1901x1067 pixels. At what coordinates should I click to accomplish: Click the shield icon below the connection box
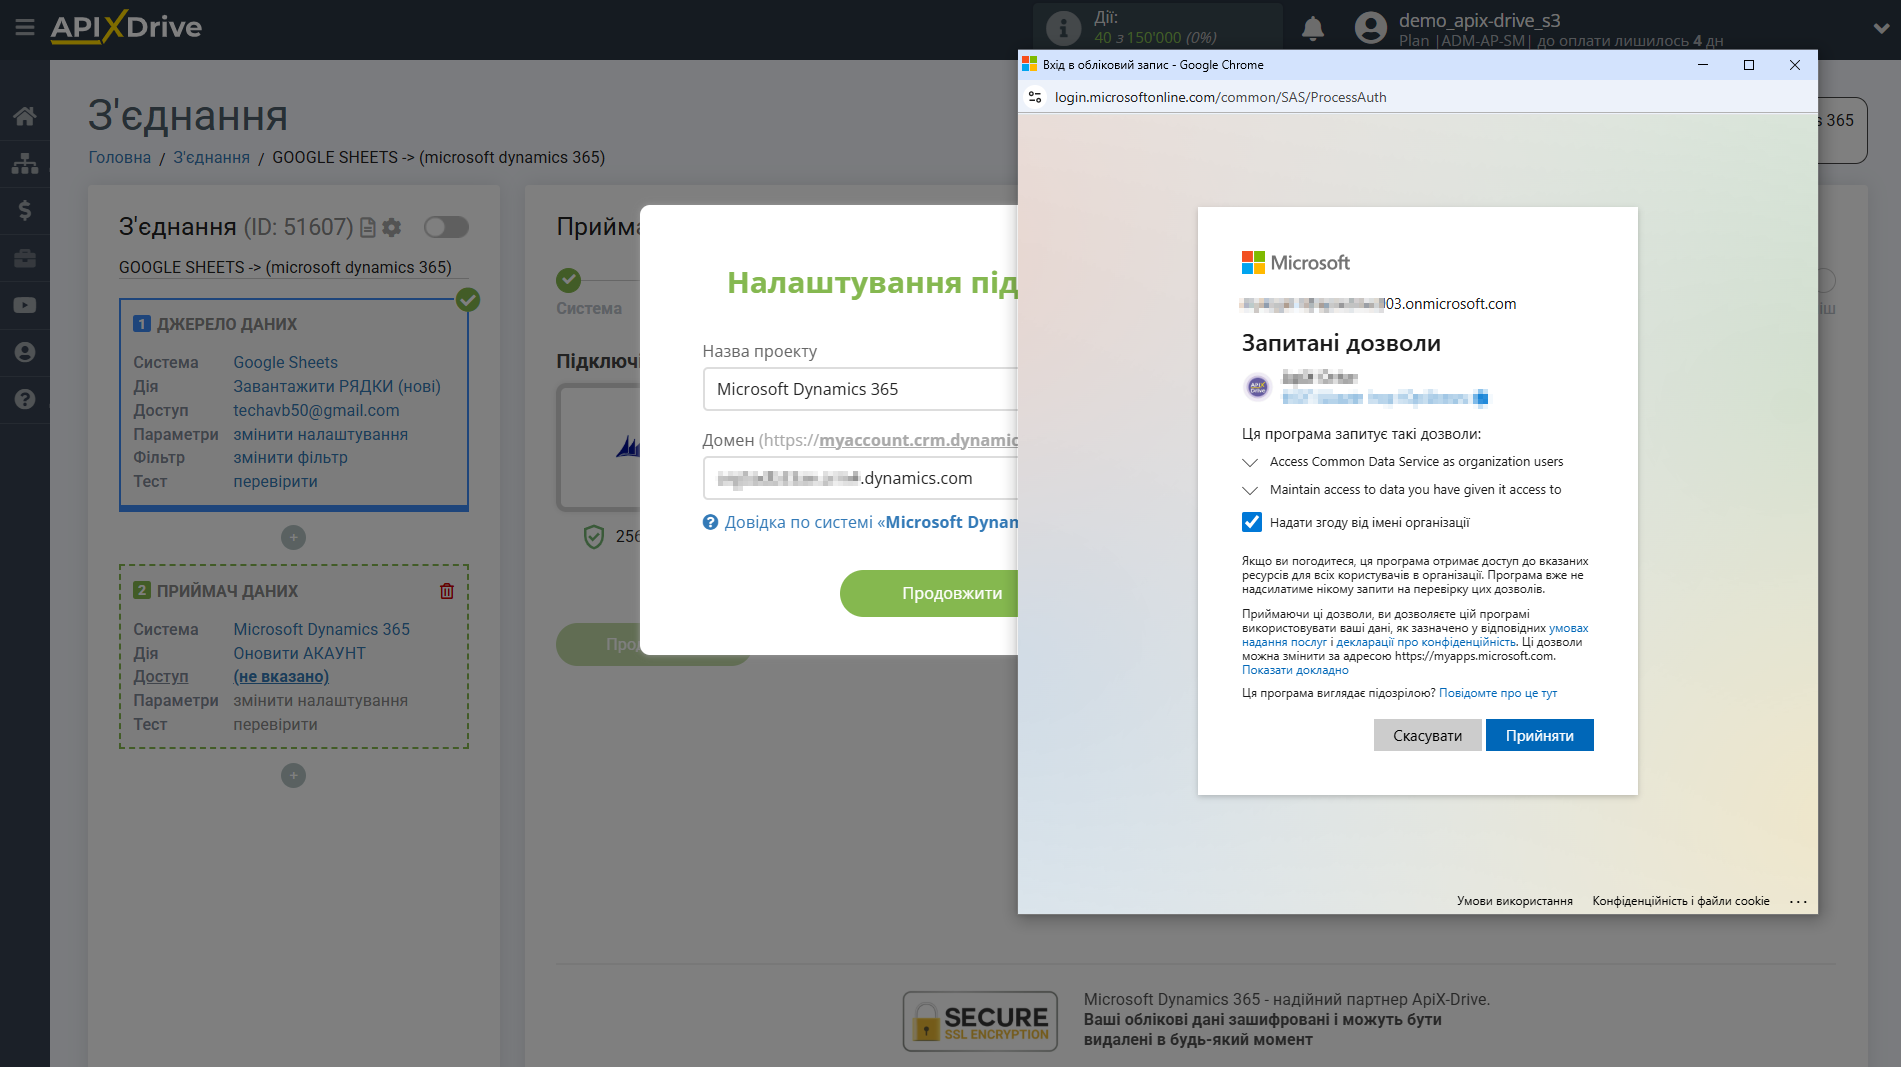coord(593,537)
